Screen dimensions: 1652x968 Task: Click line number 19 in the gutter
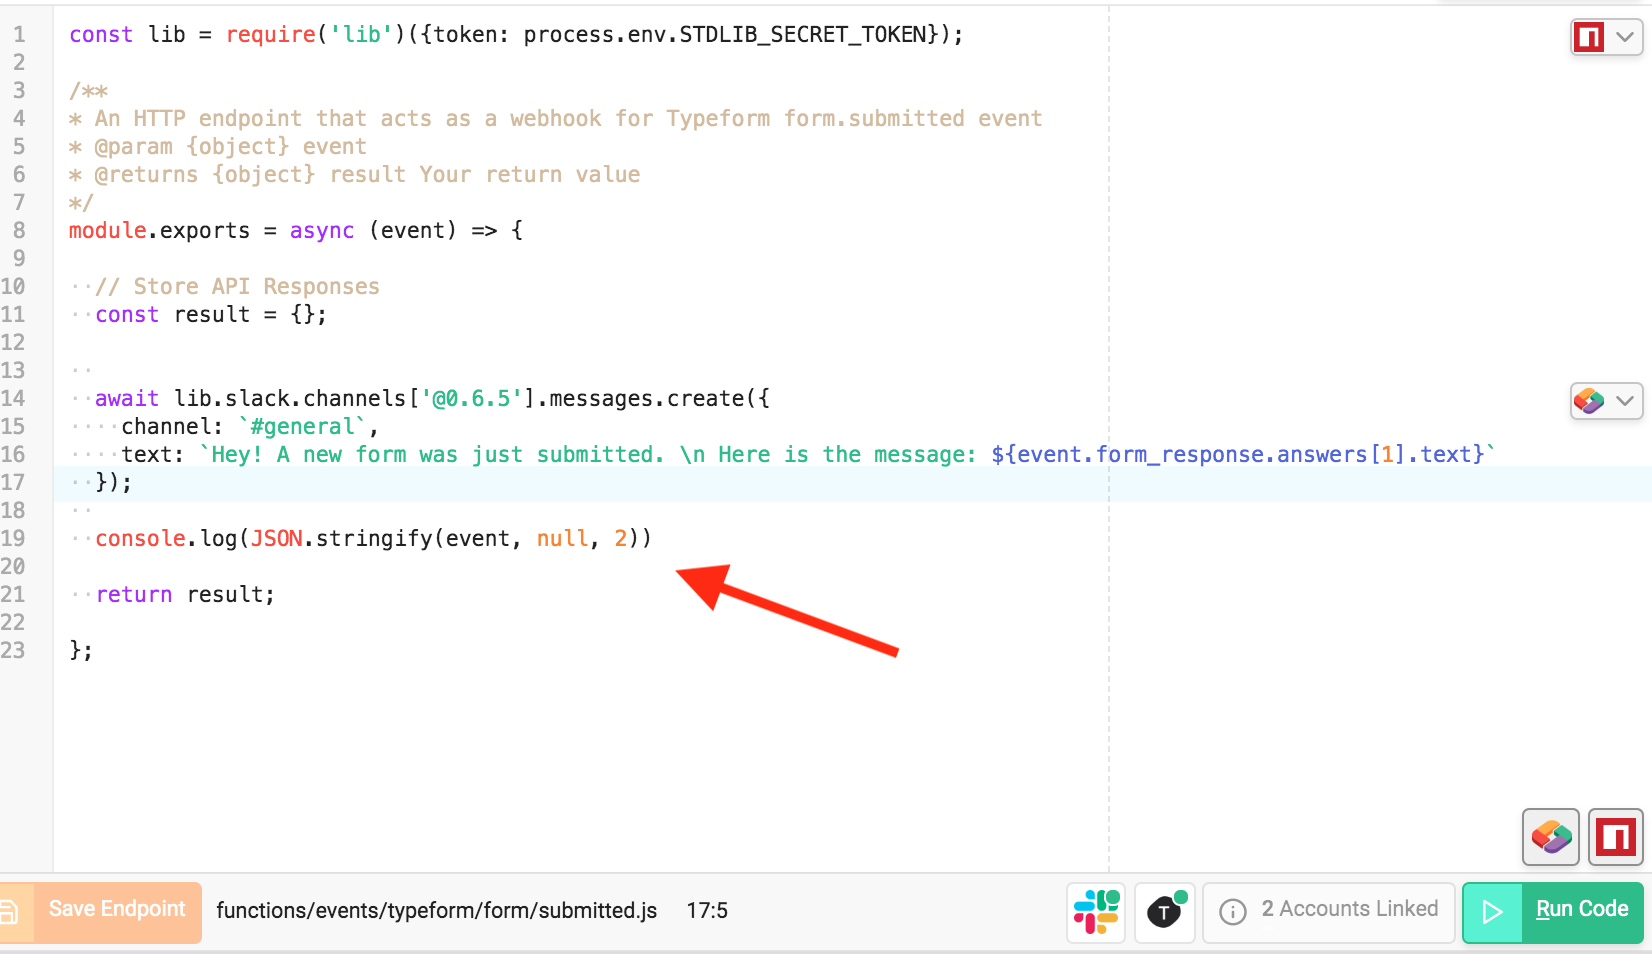coord(13,538)
